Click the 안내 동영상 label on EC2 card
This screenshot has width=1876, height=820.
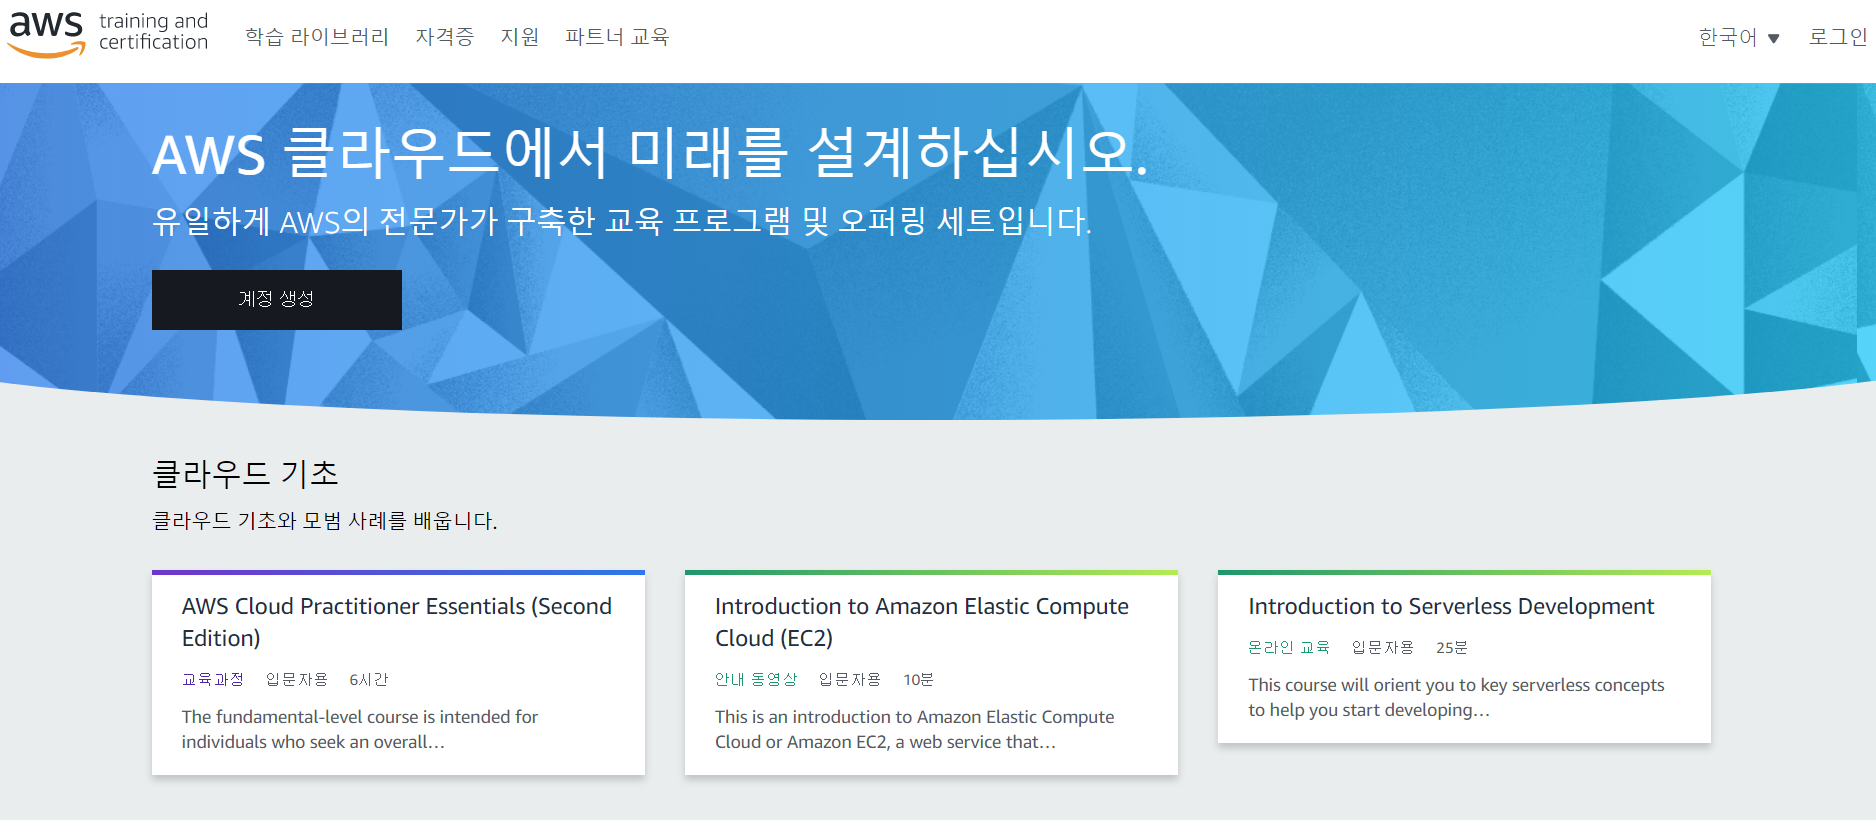click(756, 679)
